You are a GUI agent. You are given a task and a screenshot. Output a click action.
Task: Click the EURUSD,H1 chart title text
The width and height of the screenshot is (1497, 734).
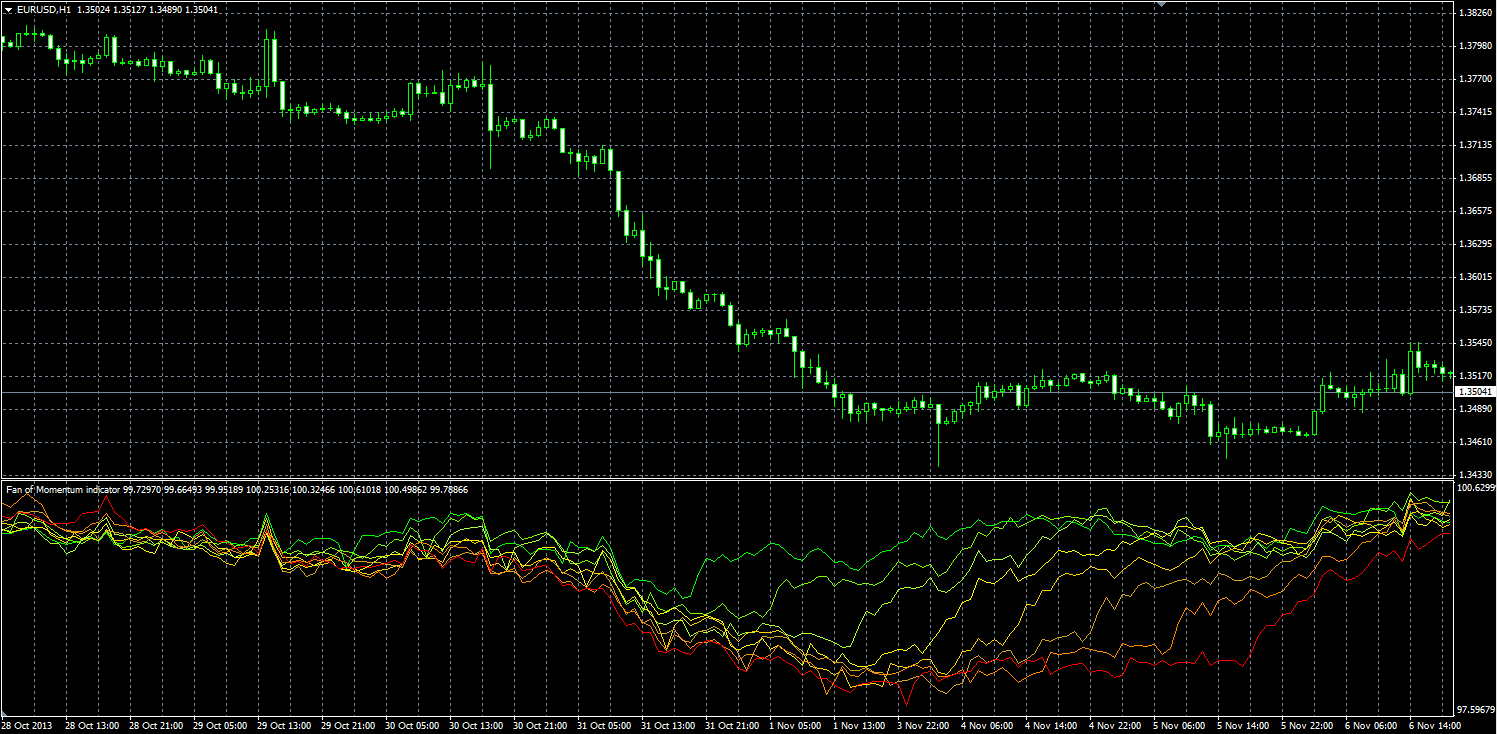pyautogui.click(x=43, y=9)
